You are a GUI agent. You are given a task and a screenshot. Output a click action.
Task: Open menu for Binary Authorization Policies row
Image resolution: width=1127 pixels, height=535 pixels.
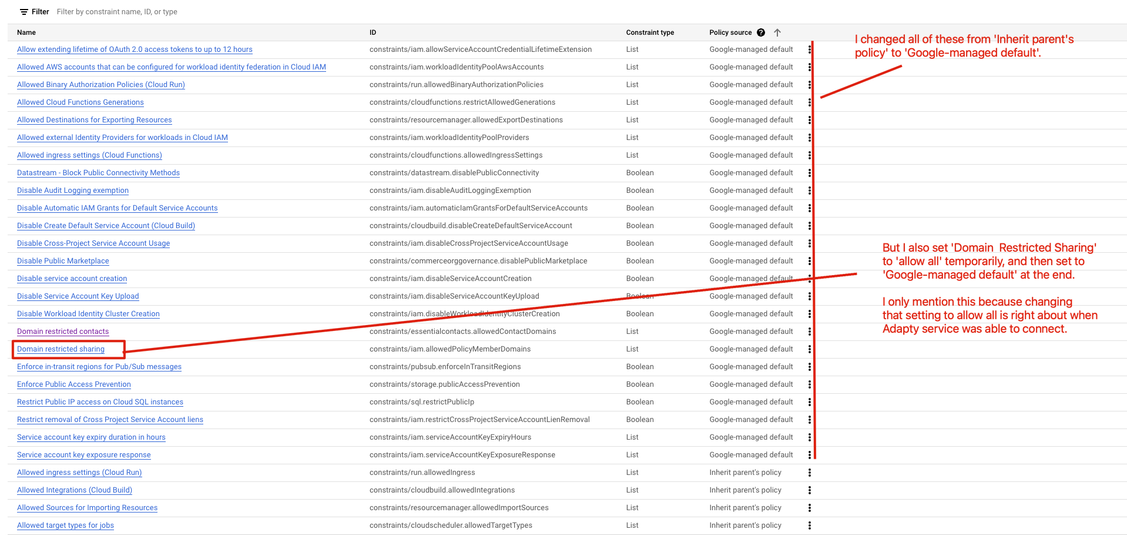pyautogui.click(x=810, y=84)
